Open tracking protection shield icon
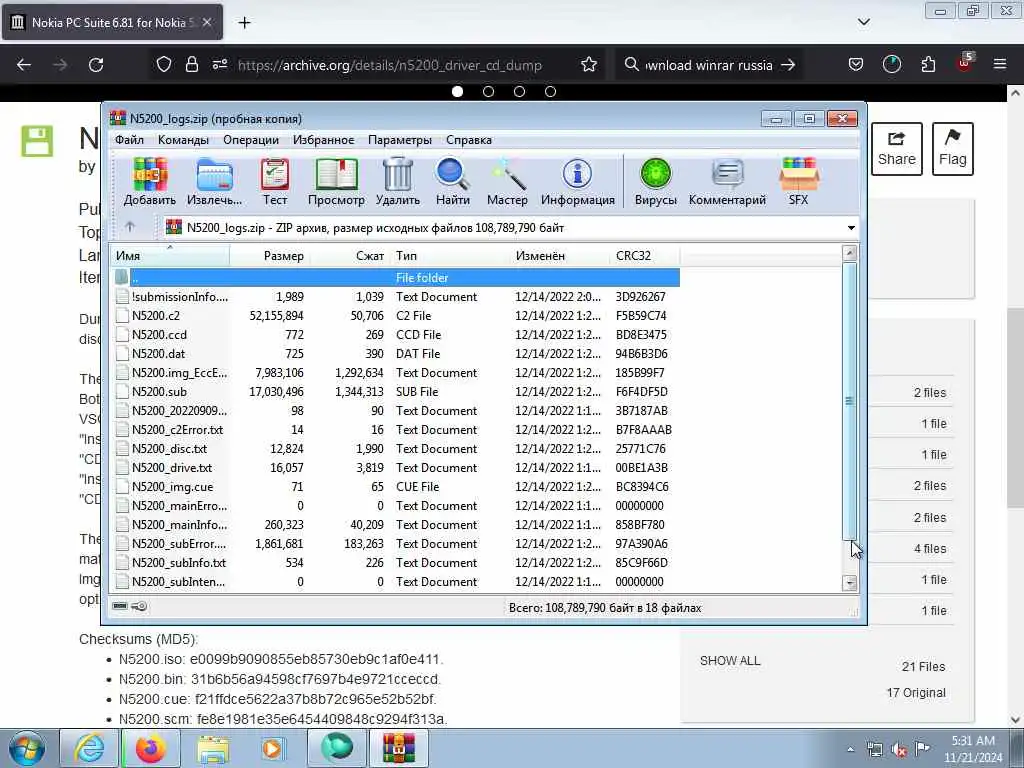The height and width of the screenshot is (768, 1024). click(x=164, y=65)
